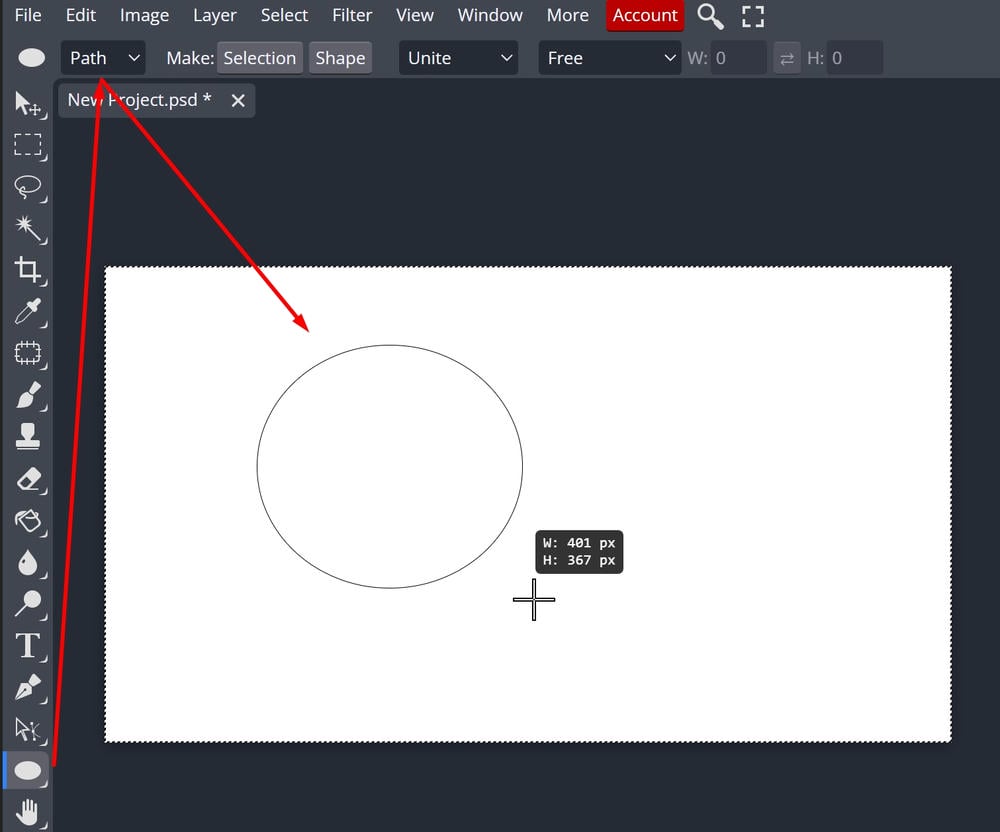The width and height of the screenshot is (1000, 832).
Task: Open the search magnifier icon
Action: [710, 16]
